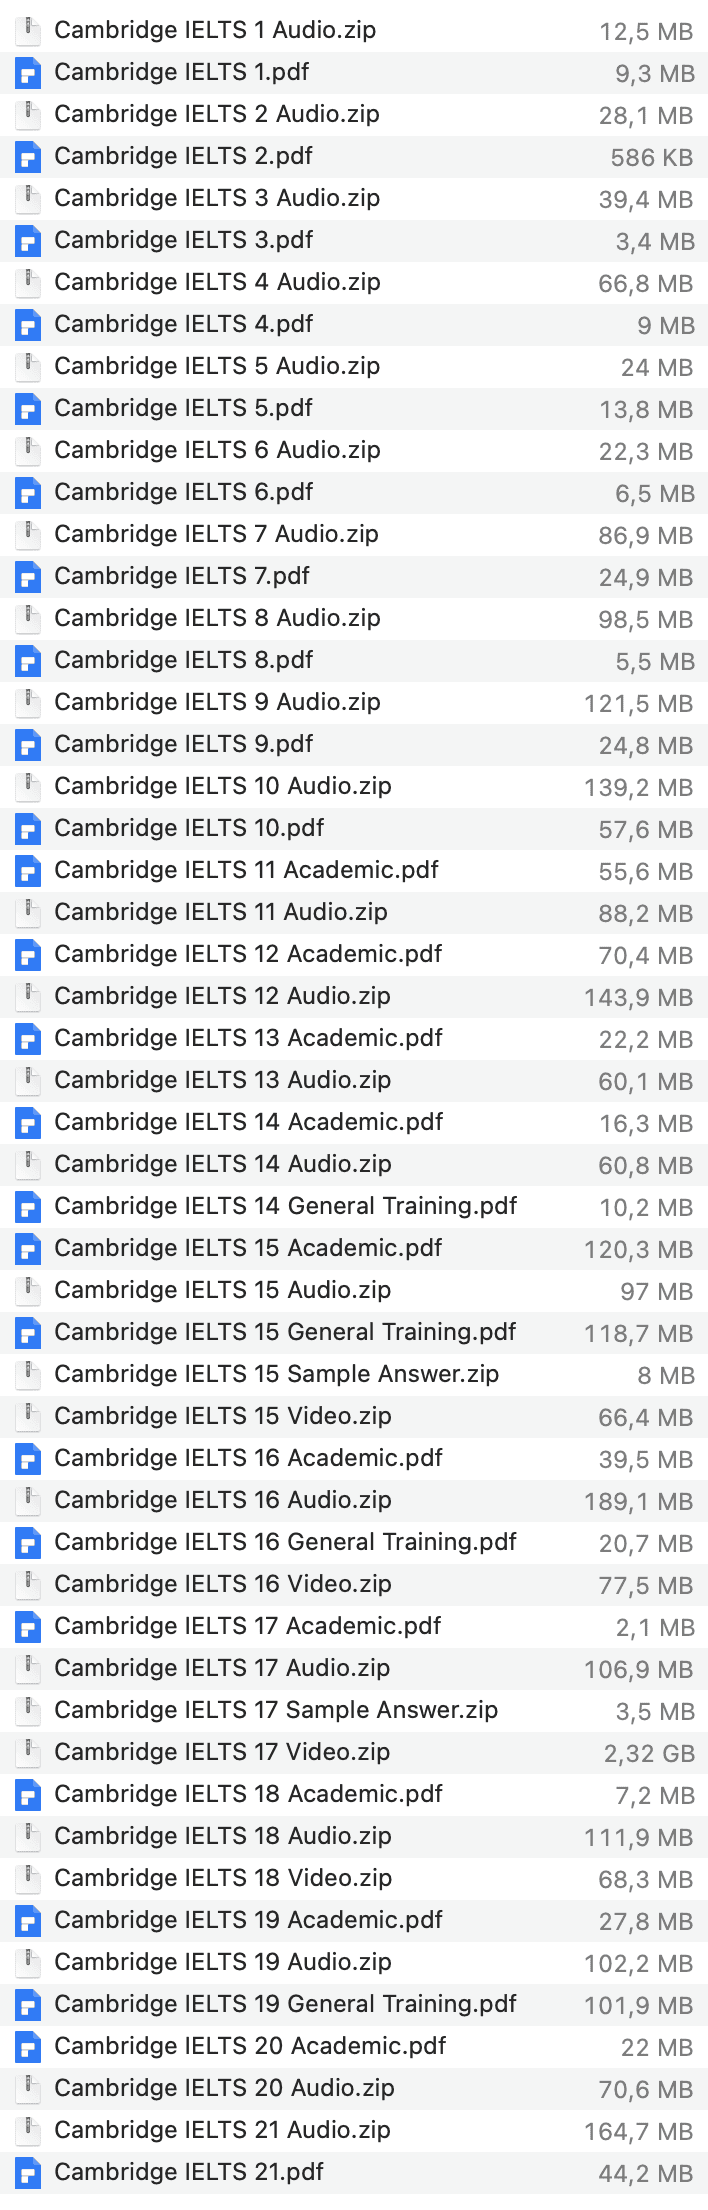This screenshot has height=2210, width=708.
Task: Click the zip icon for Cambridge IELTS 17 Video.zip
Action: click(29, 1753)
